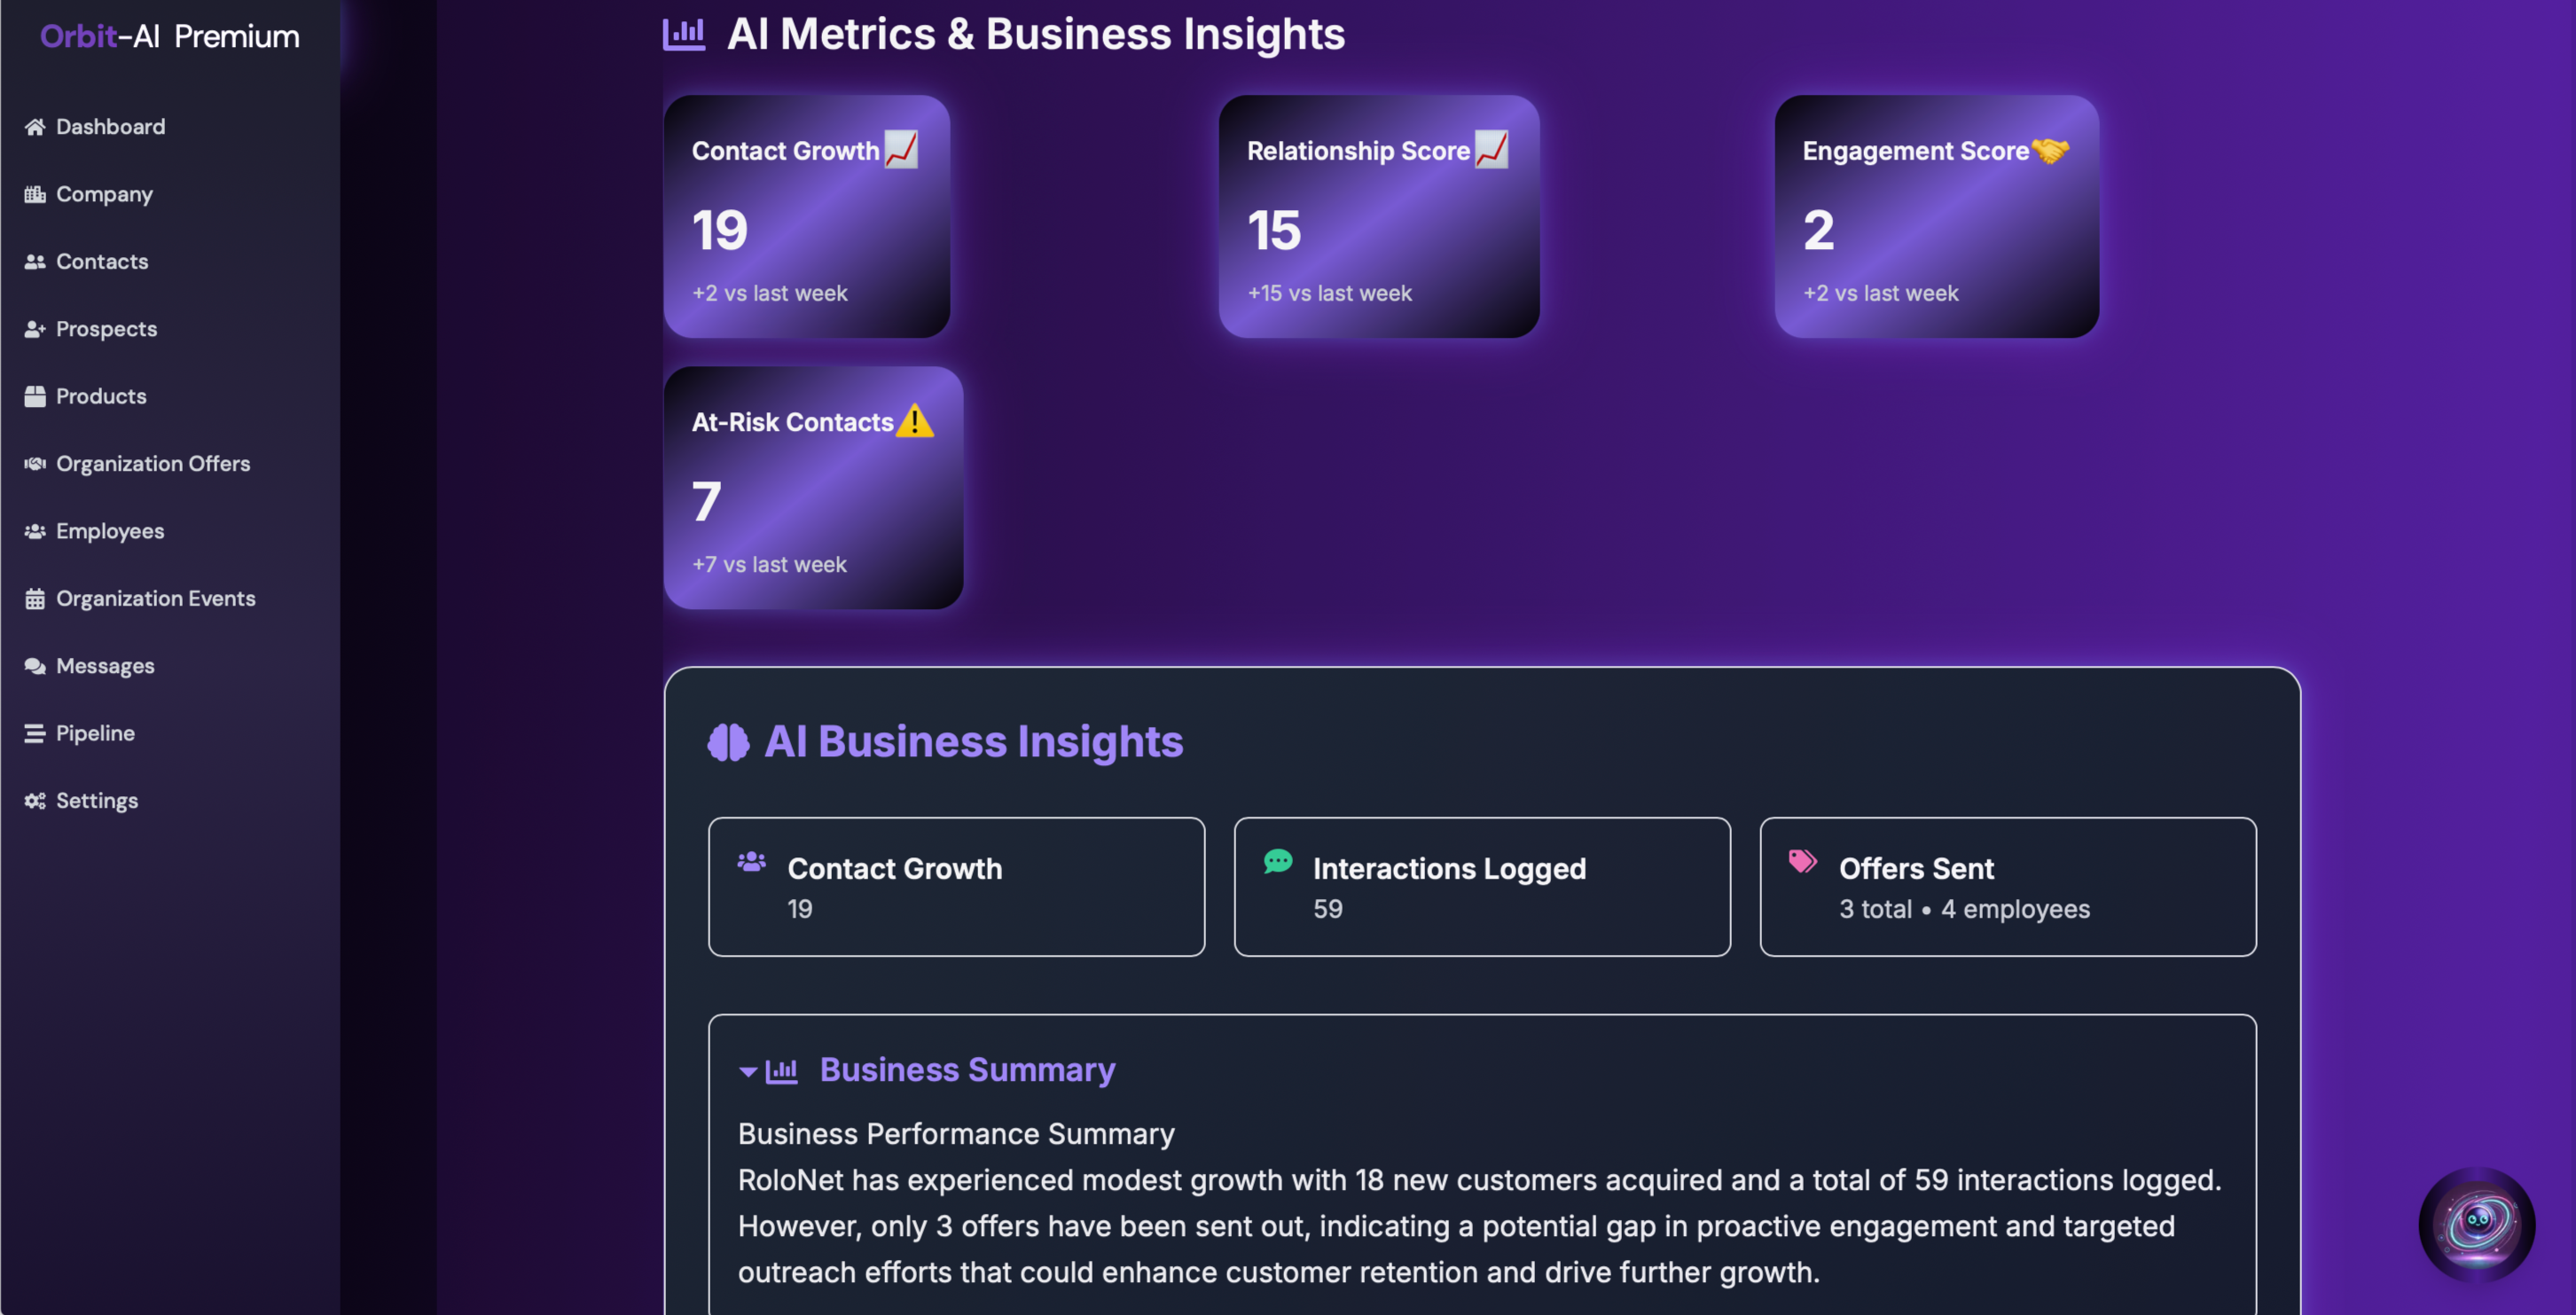Viewport: 2576px width, 1315px height.
Task: Click the Prospects user-plus icon
Action: [x=35, y=329]
